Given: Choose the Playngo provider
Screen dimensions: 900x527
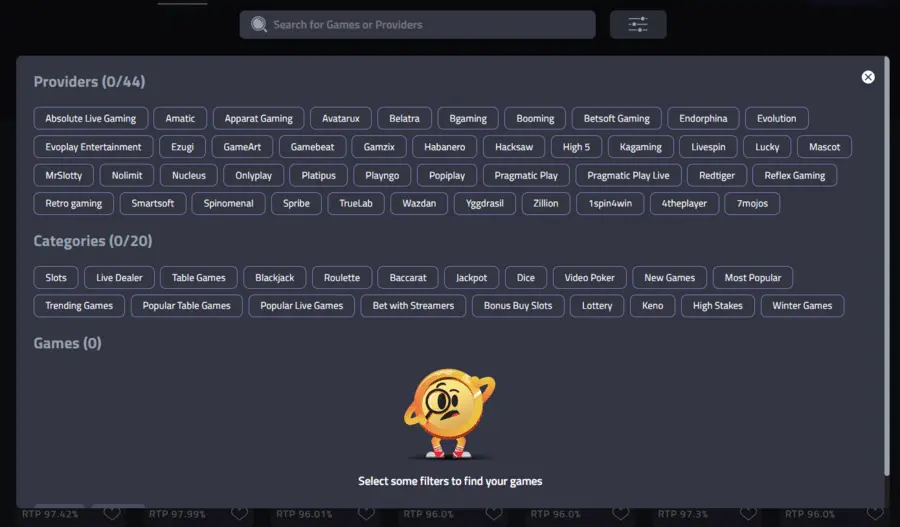Looking at the screenshot, I should pos(382,175).
